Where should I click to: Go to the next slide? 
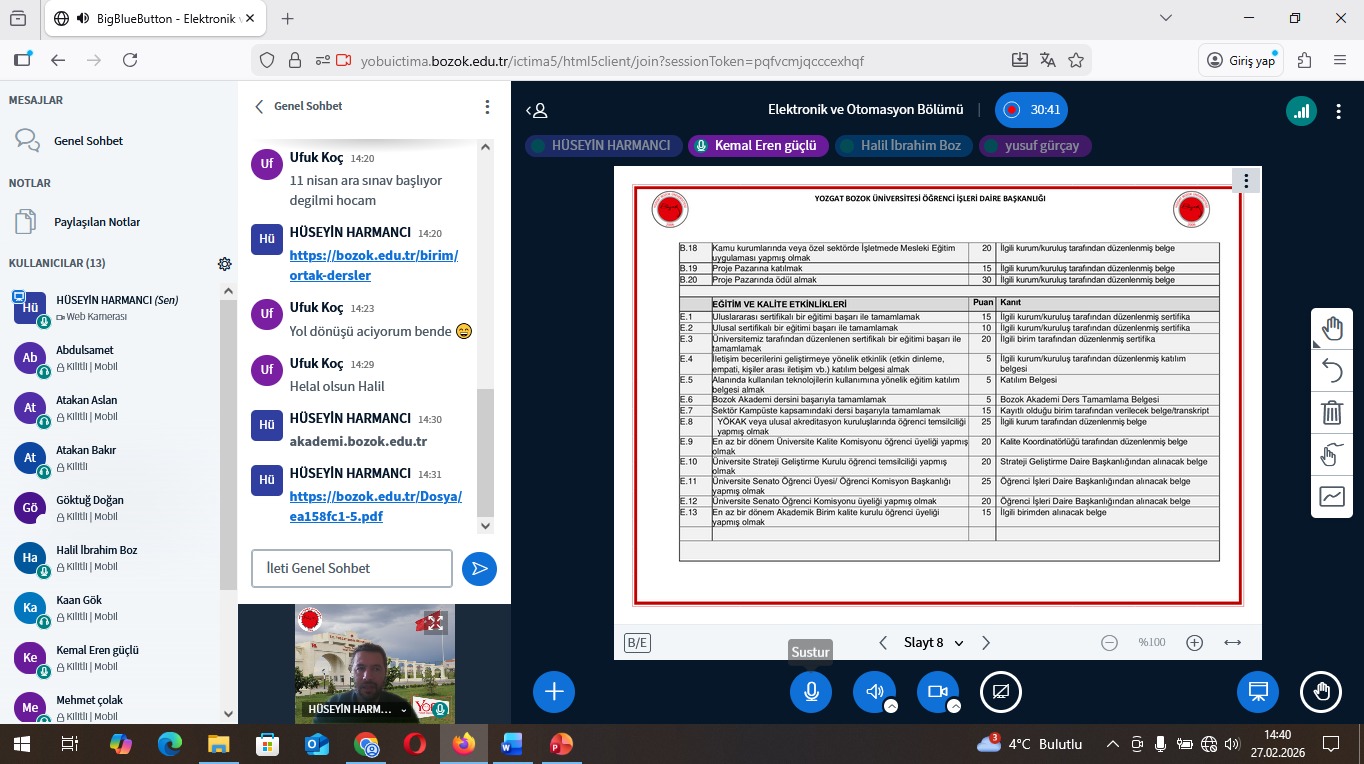986,643
